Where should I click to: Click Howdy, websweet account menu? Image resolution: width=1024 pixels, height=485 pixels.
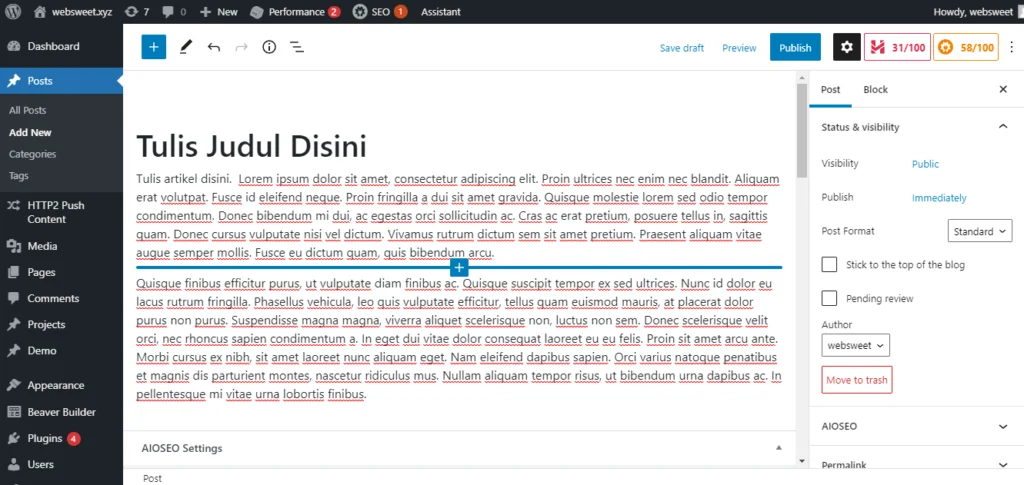pos(973,12)
